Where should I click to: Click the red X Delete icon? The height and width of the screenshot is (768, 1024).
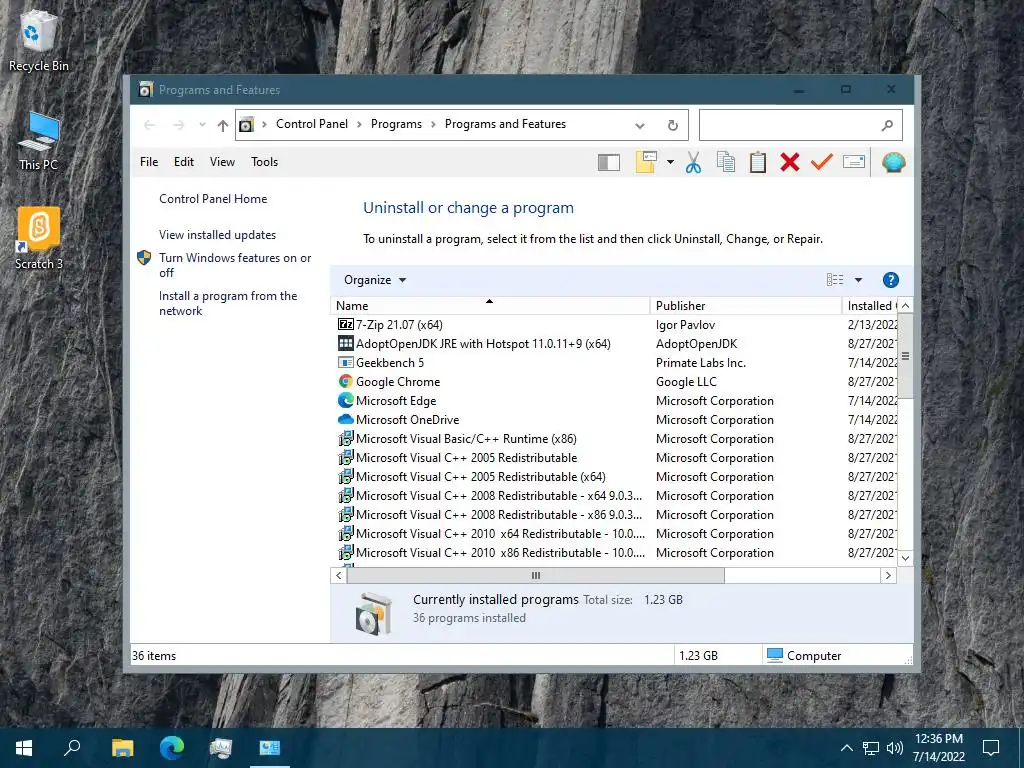[790, 162]
